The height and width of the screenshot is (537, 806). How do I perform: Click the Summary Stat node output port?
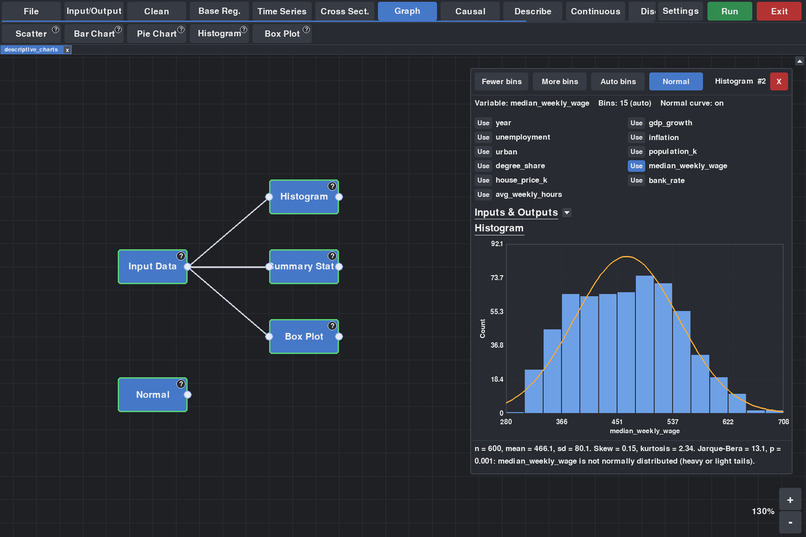(339, 266)
